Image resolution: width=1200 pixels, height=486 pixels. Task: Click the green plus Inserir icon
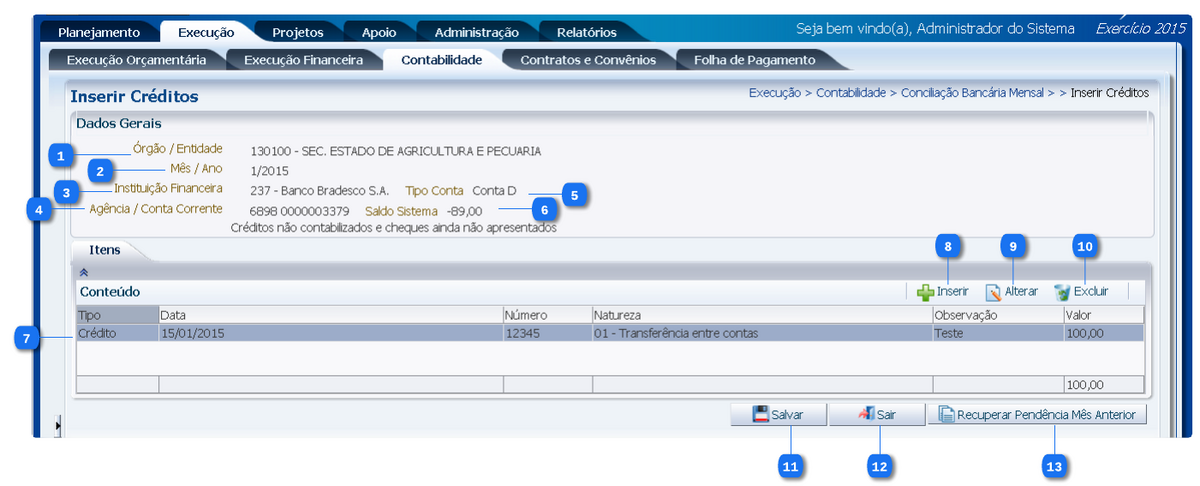926,292
